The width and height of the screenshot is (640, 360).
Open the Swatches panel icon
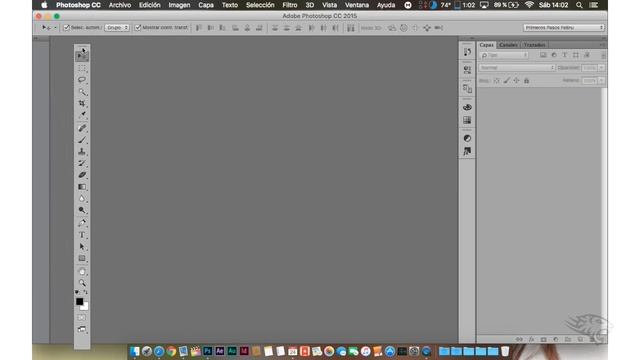coord(467,120)
